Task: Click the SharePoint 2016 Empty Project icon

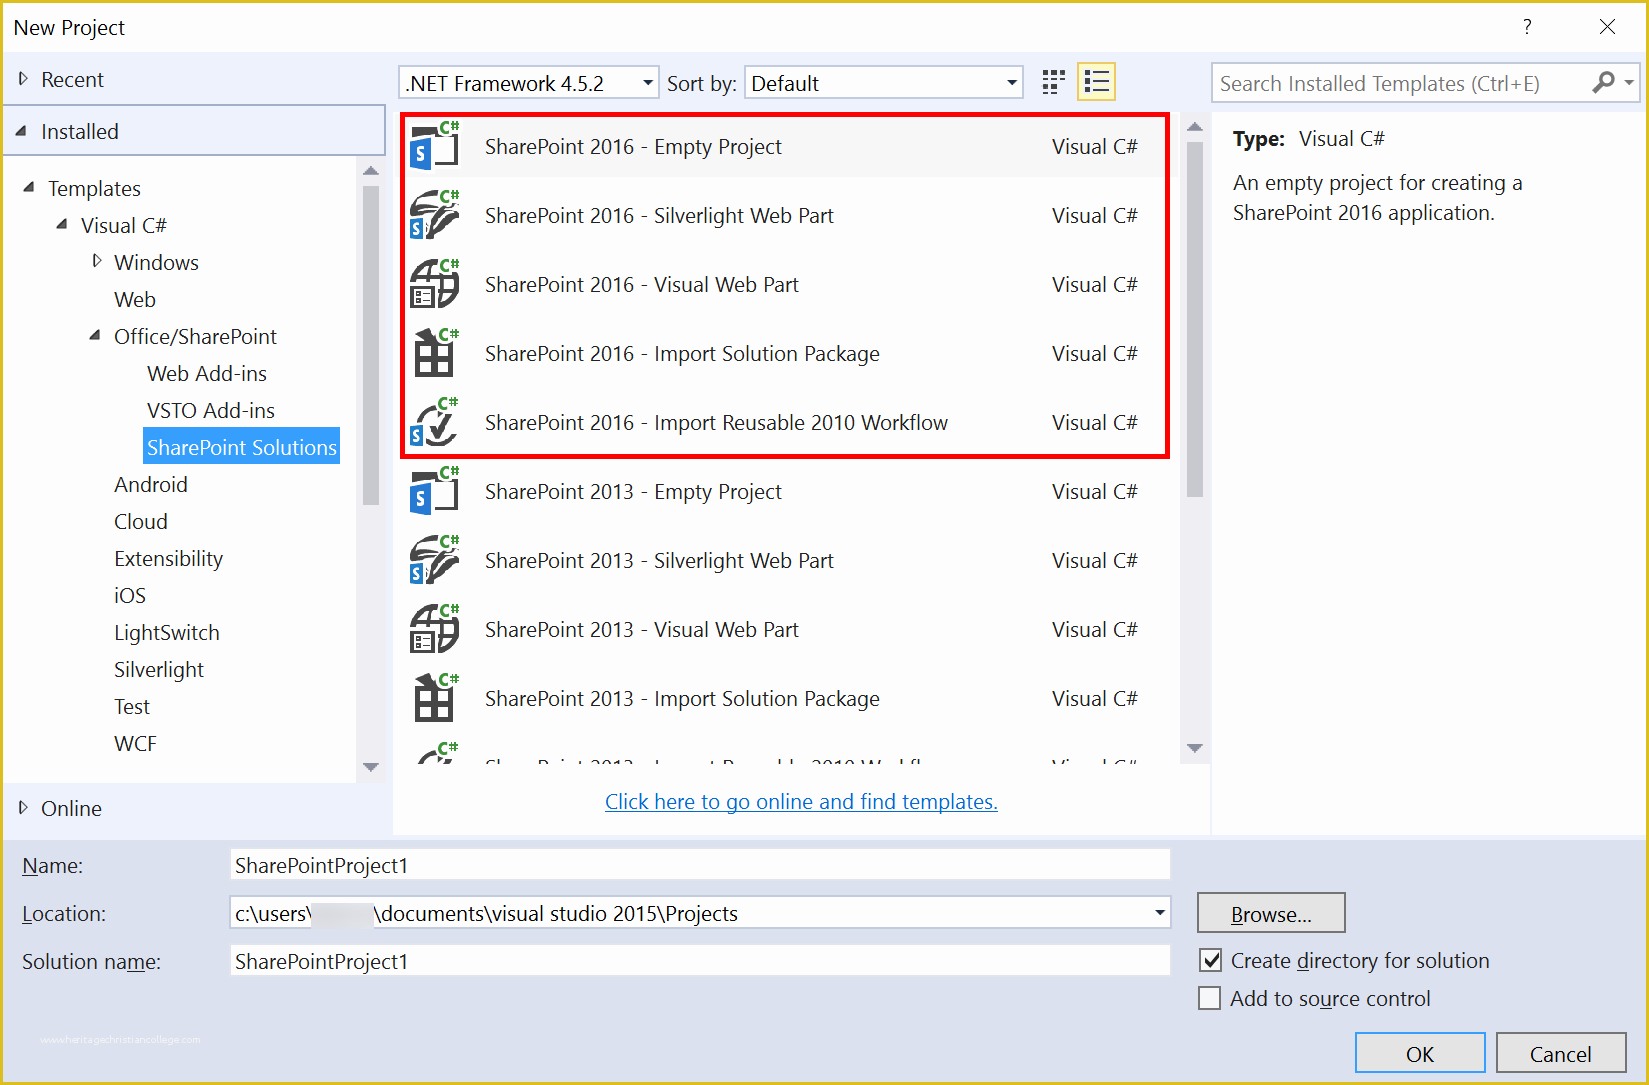Action: pyautogui.click(x=434, y=146)
